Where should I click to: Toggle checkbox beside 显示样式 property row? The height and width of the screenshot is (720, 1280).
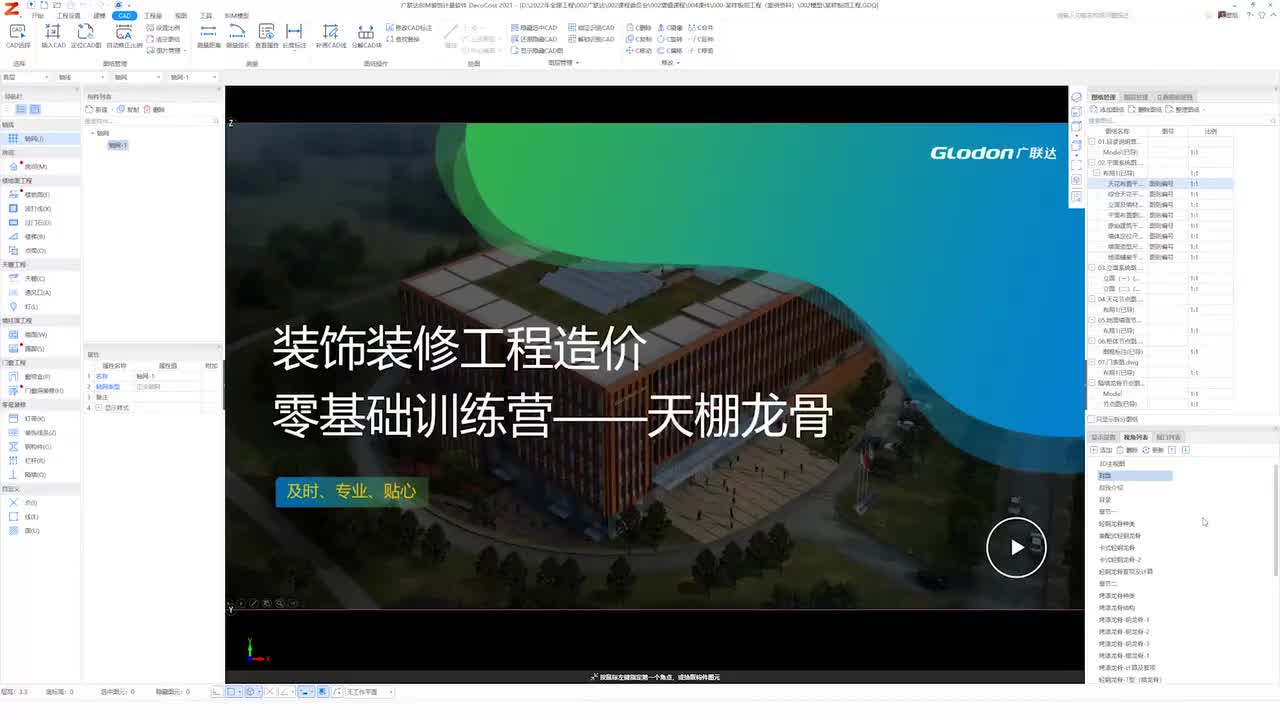[98, 408]
